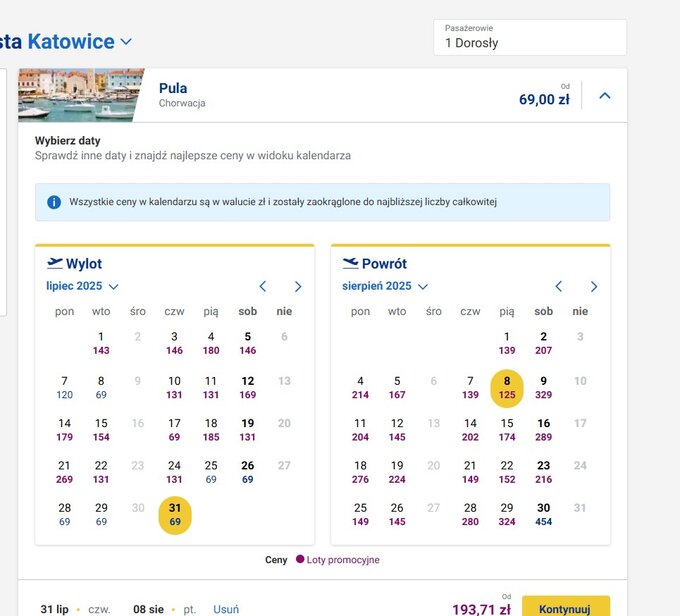Screen dimensions: 680x616
Task: Click departing plane icon next to Wylot
Action: (x=55, y=264)
